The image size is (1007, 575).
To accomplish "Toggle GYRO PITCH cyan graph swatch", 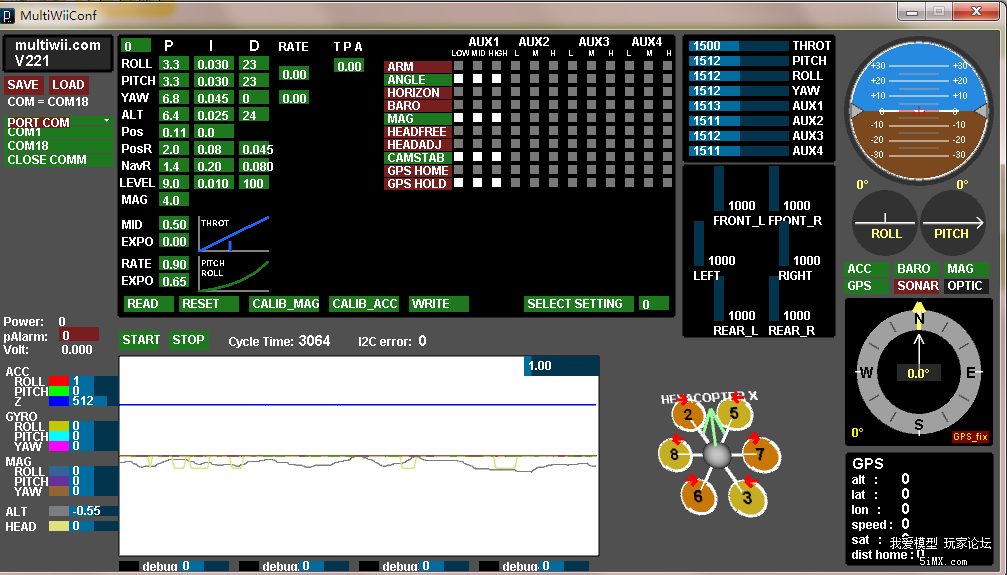I will pos(58,436).
